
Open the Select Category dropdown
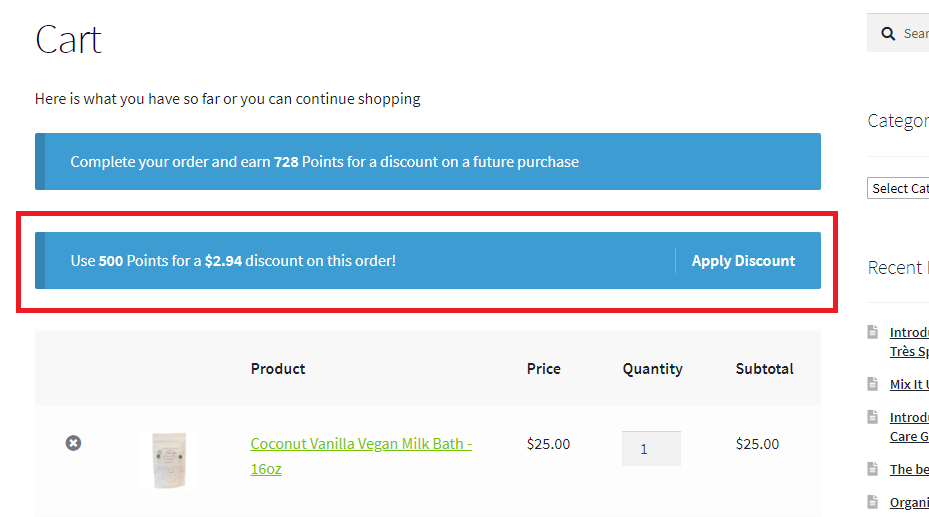tap(898, 188)
